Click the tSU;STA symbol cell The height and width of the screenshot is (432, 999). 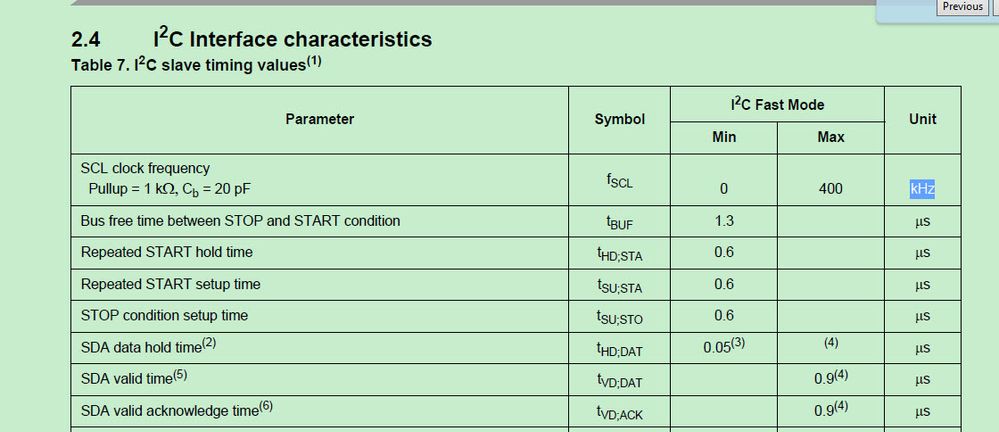click(x=619, y=286)
